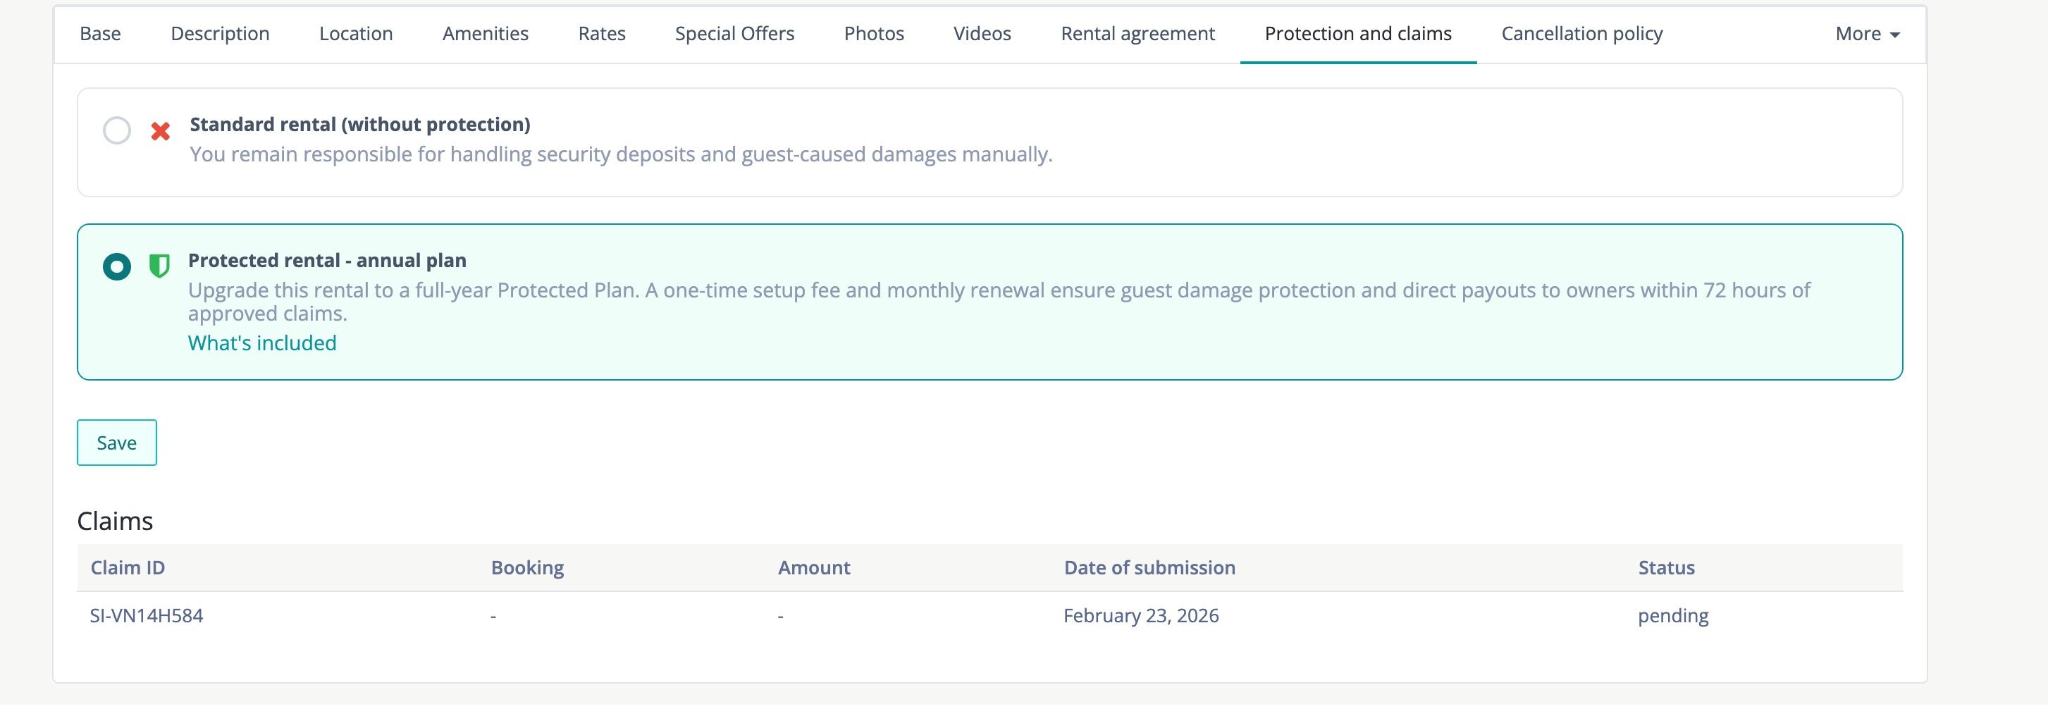Open the Base tab
2048x705 pixels.
tap(100, 34)
